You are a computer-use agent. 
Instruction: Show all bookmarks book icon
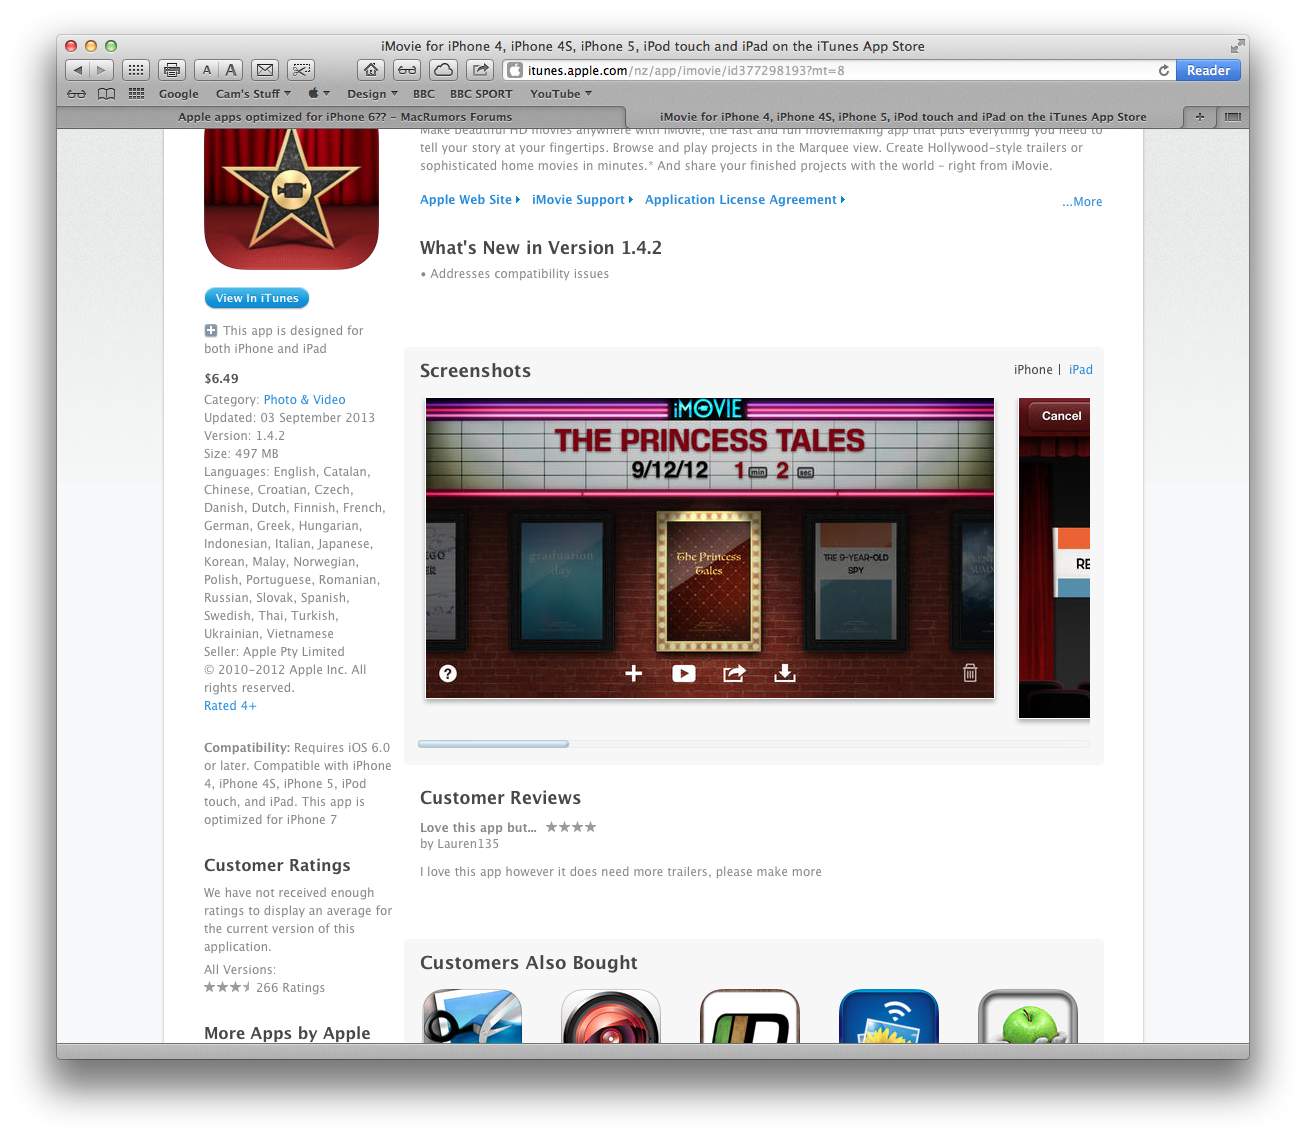(107, 94)
